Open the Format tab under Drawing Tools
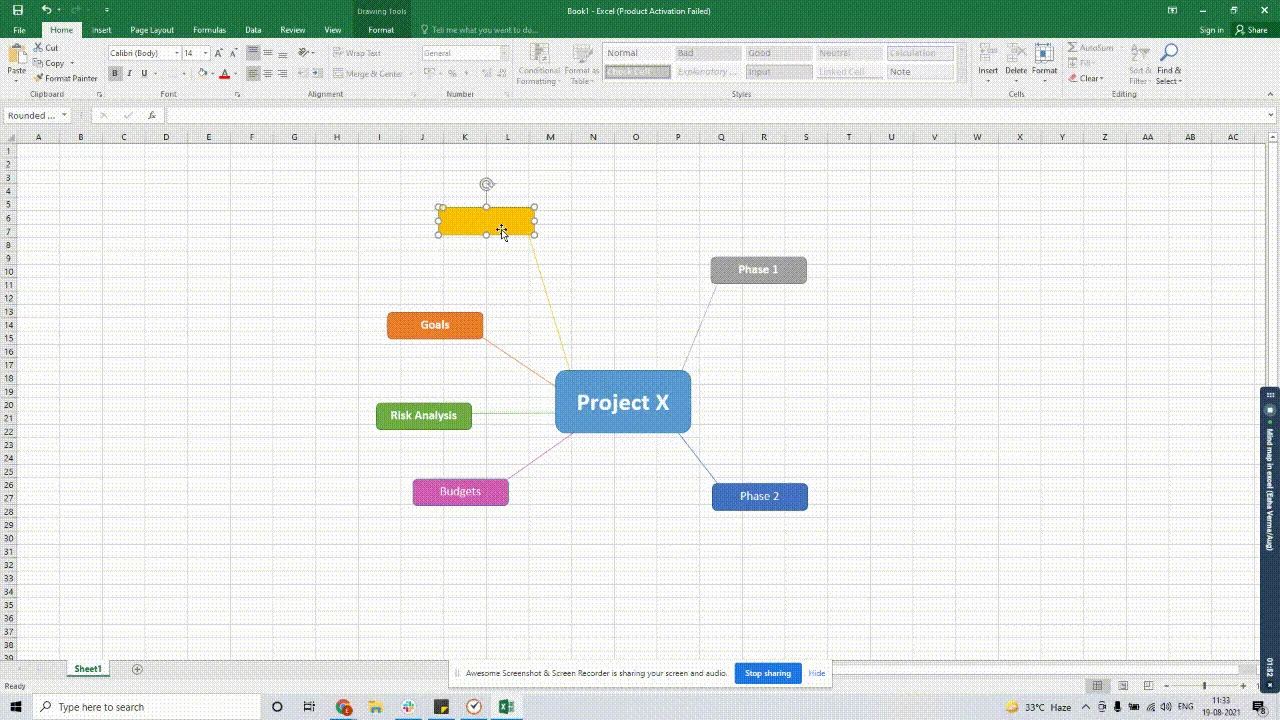1280x720 pixels. (381, 29)
